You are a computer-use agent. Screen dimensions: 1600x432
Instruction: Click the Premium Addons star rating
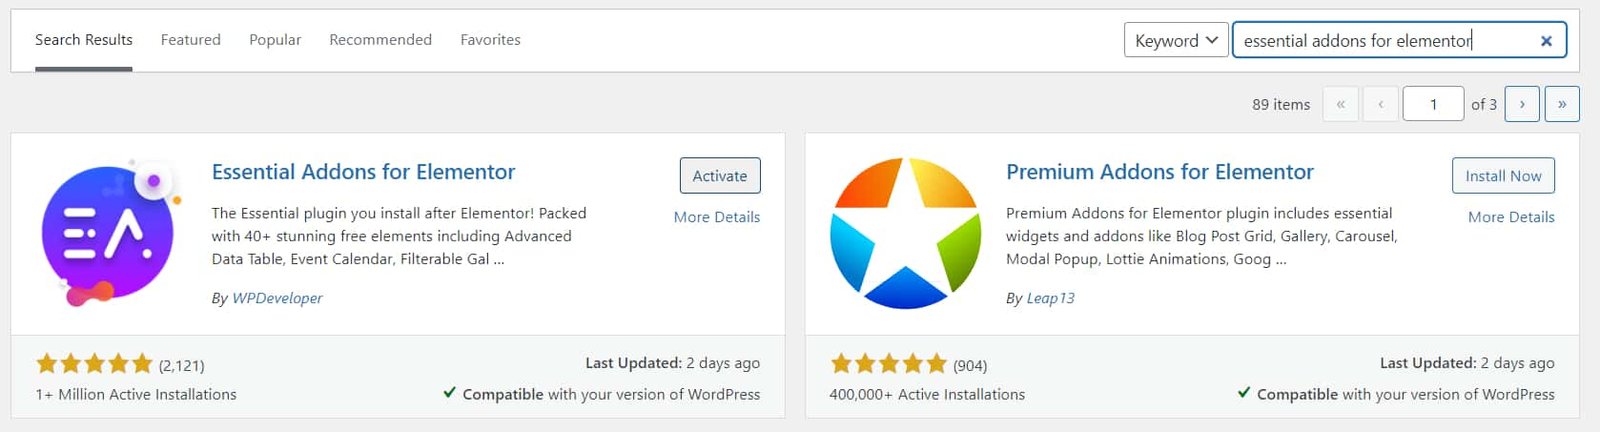[888, 364]
